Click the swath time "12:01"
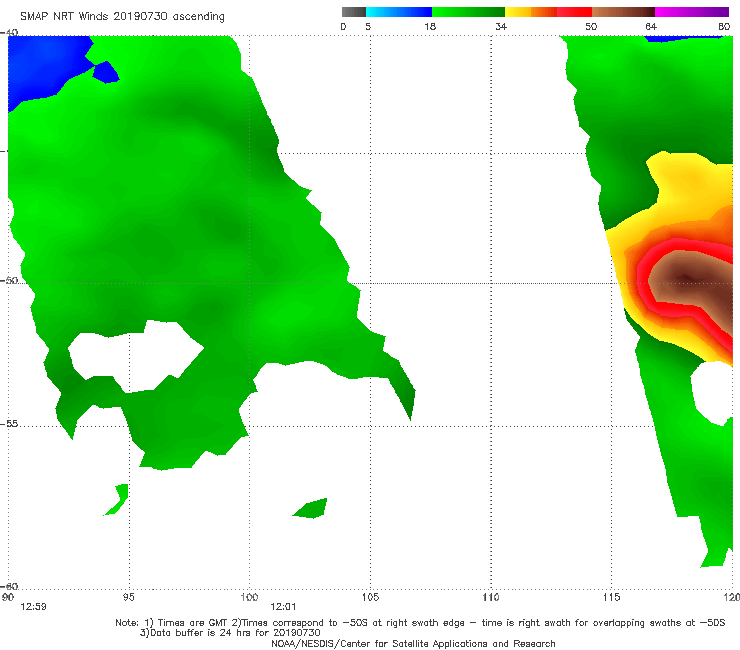740x650 pixels. click(283, 607)
